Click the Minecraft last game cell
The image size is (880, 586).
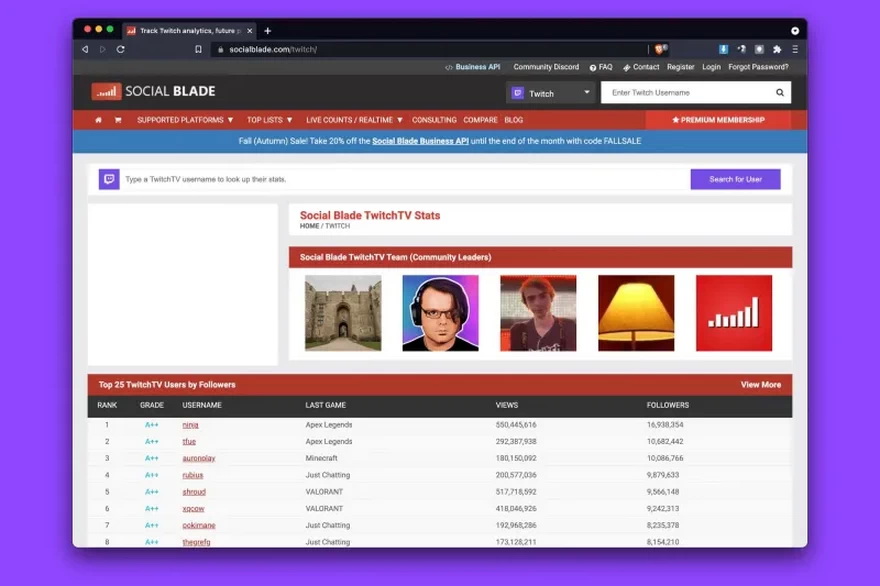[322, 459]
